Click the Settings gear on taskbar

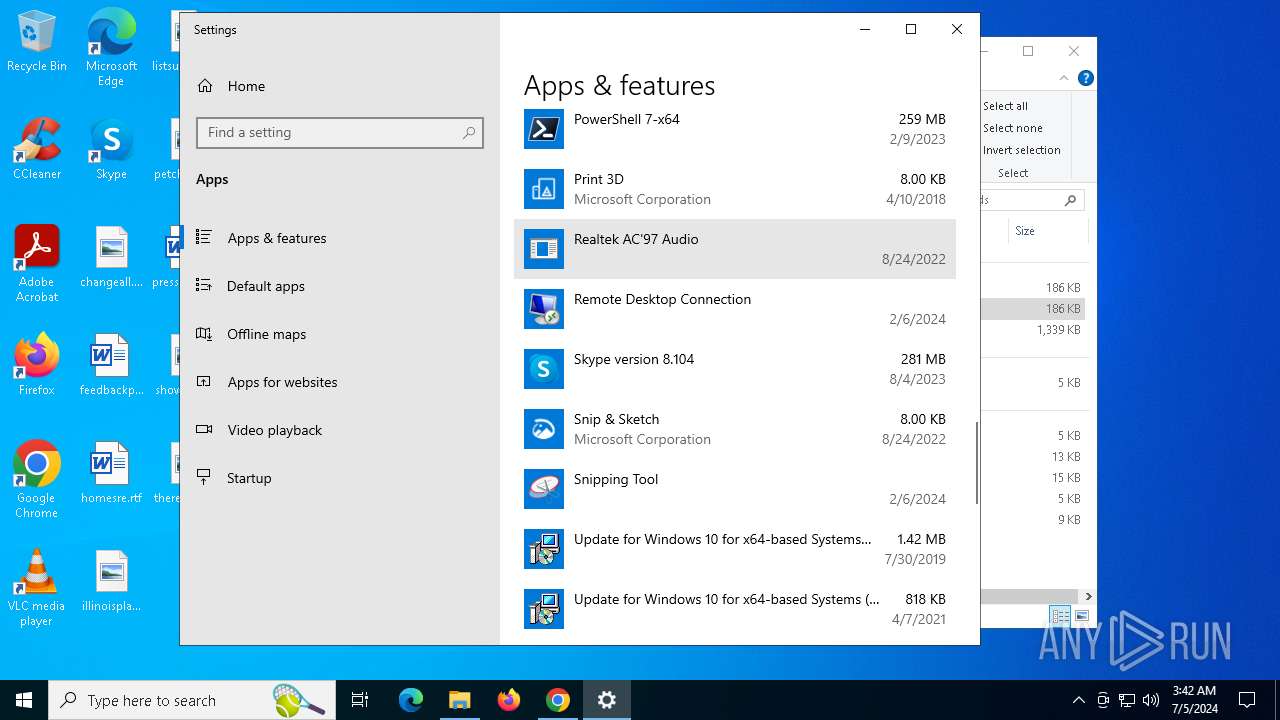[x=607, y=700]
